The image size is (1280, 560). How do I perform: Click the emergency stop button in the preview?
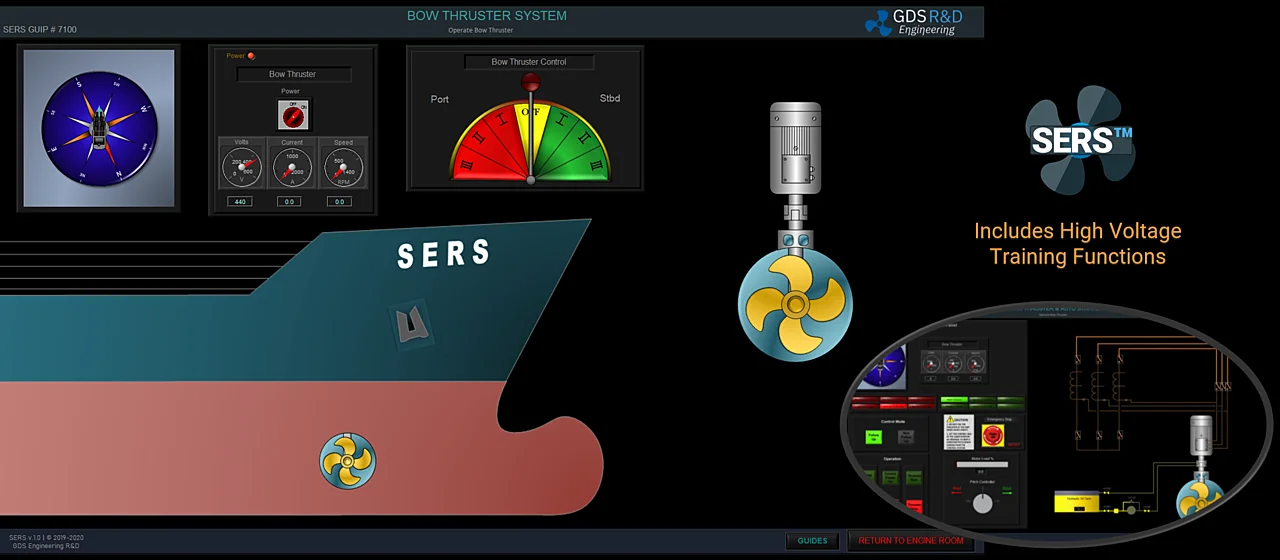tap(993, 435)
